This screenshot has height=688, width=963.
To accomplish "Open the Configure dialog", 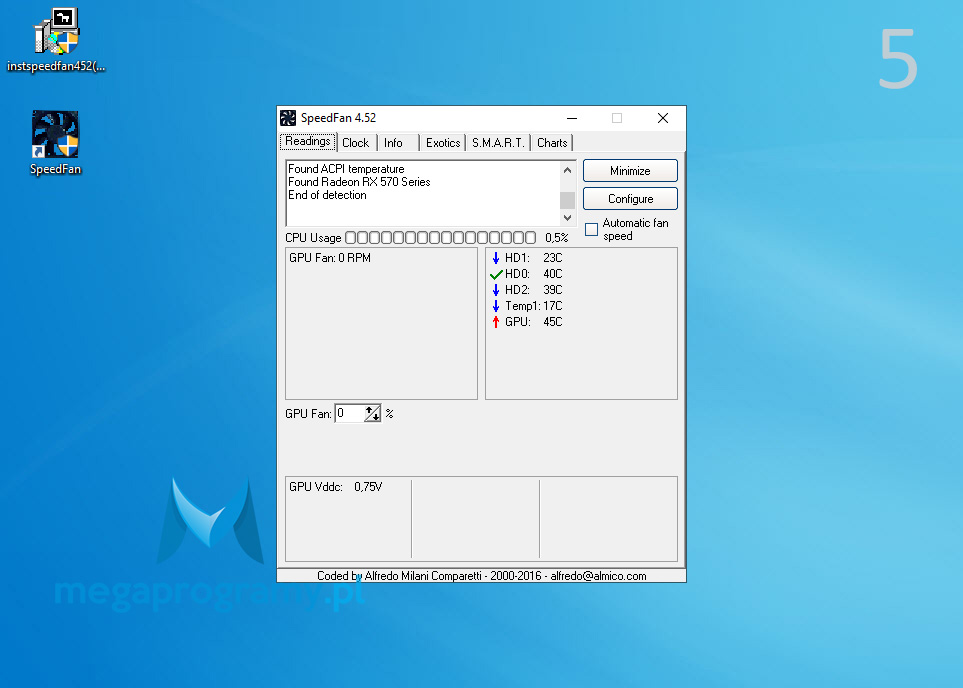I will click(x=630, y=199).
